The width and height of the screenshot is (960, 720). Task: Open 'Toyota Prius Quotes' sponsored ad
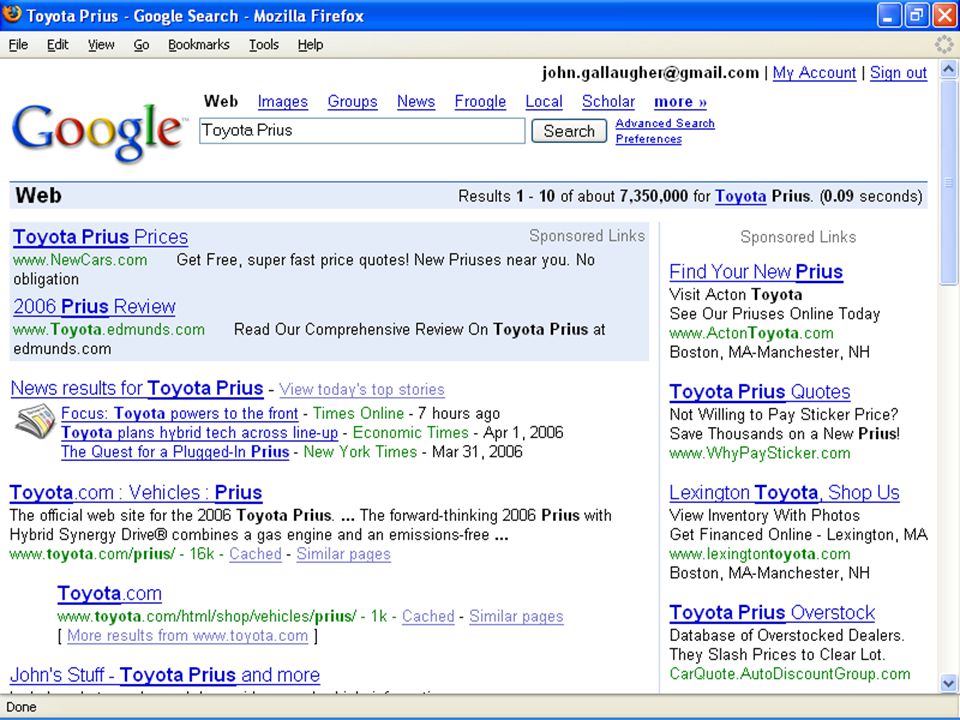point(760,391)
